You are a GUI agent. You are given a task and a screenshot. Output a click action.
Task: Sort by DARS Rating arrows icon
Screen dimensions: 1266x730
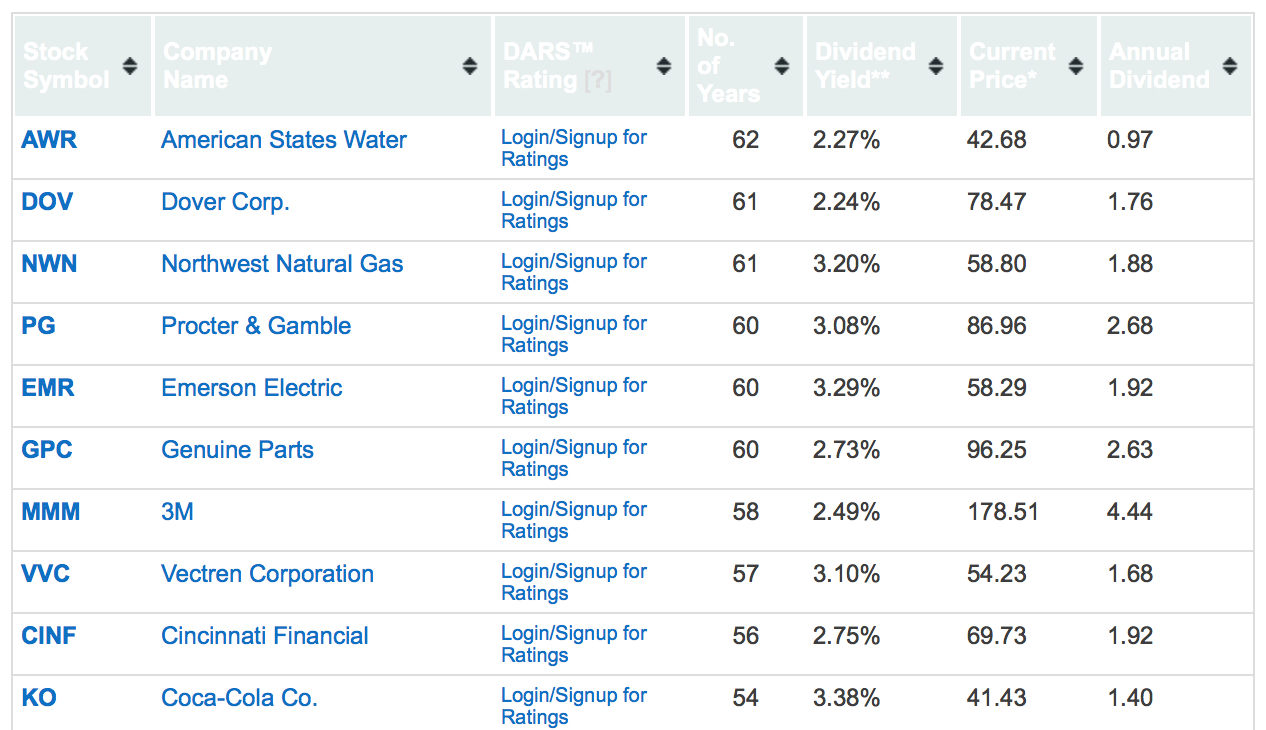(664, 66)
